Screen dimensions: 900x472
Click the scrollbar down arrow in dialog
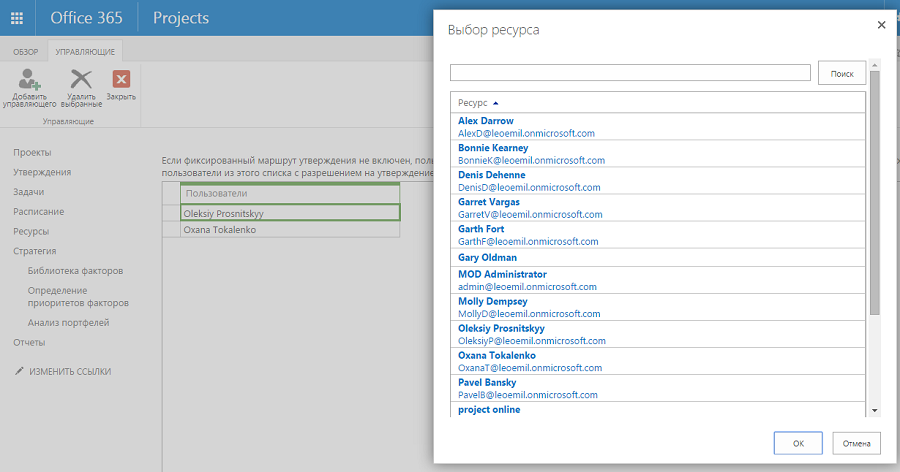(x=874, y=410)
